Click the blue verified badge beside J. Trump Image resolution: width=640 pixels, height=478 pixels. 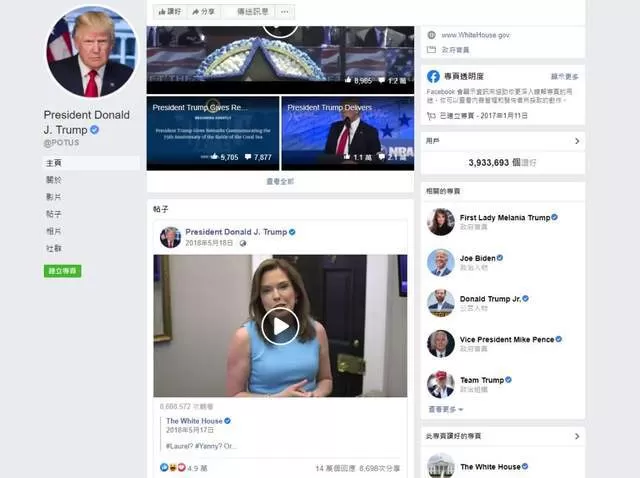pyautogui.click(x=94, y=130)
